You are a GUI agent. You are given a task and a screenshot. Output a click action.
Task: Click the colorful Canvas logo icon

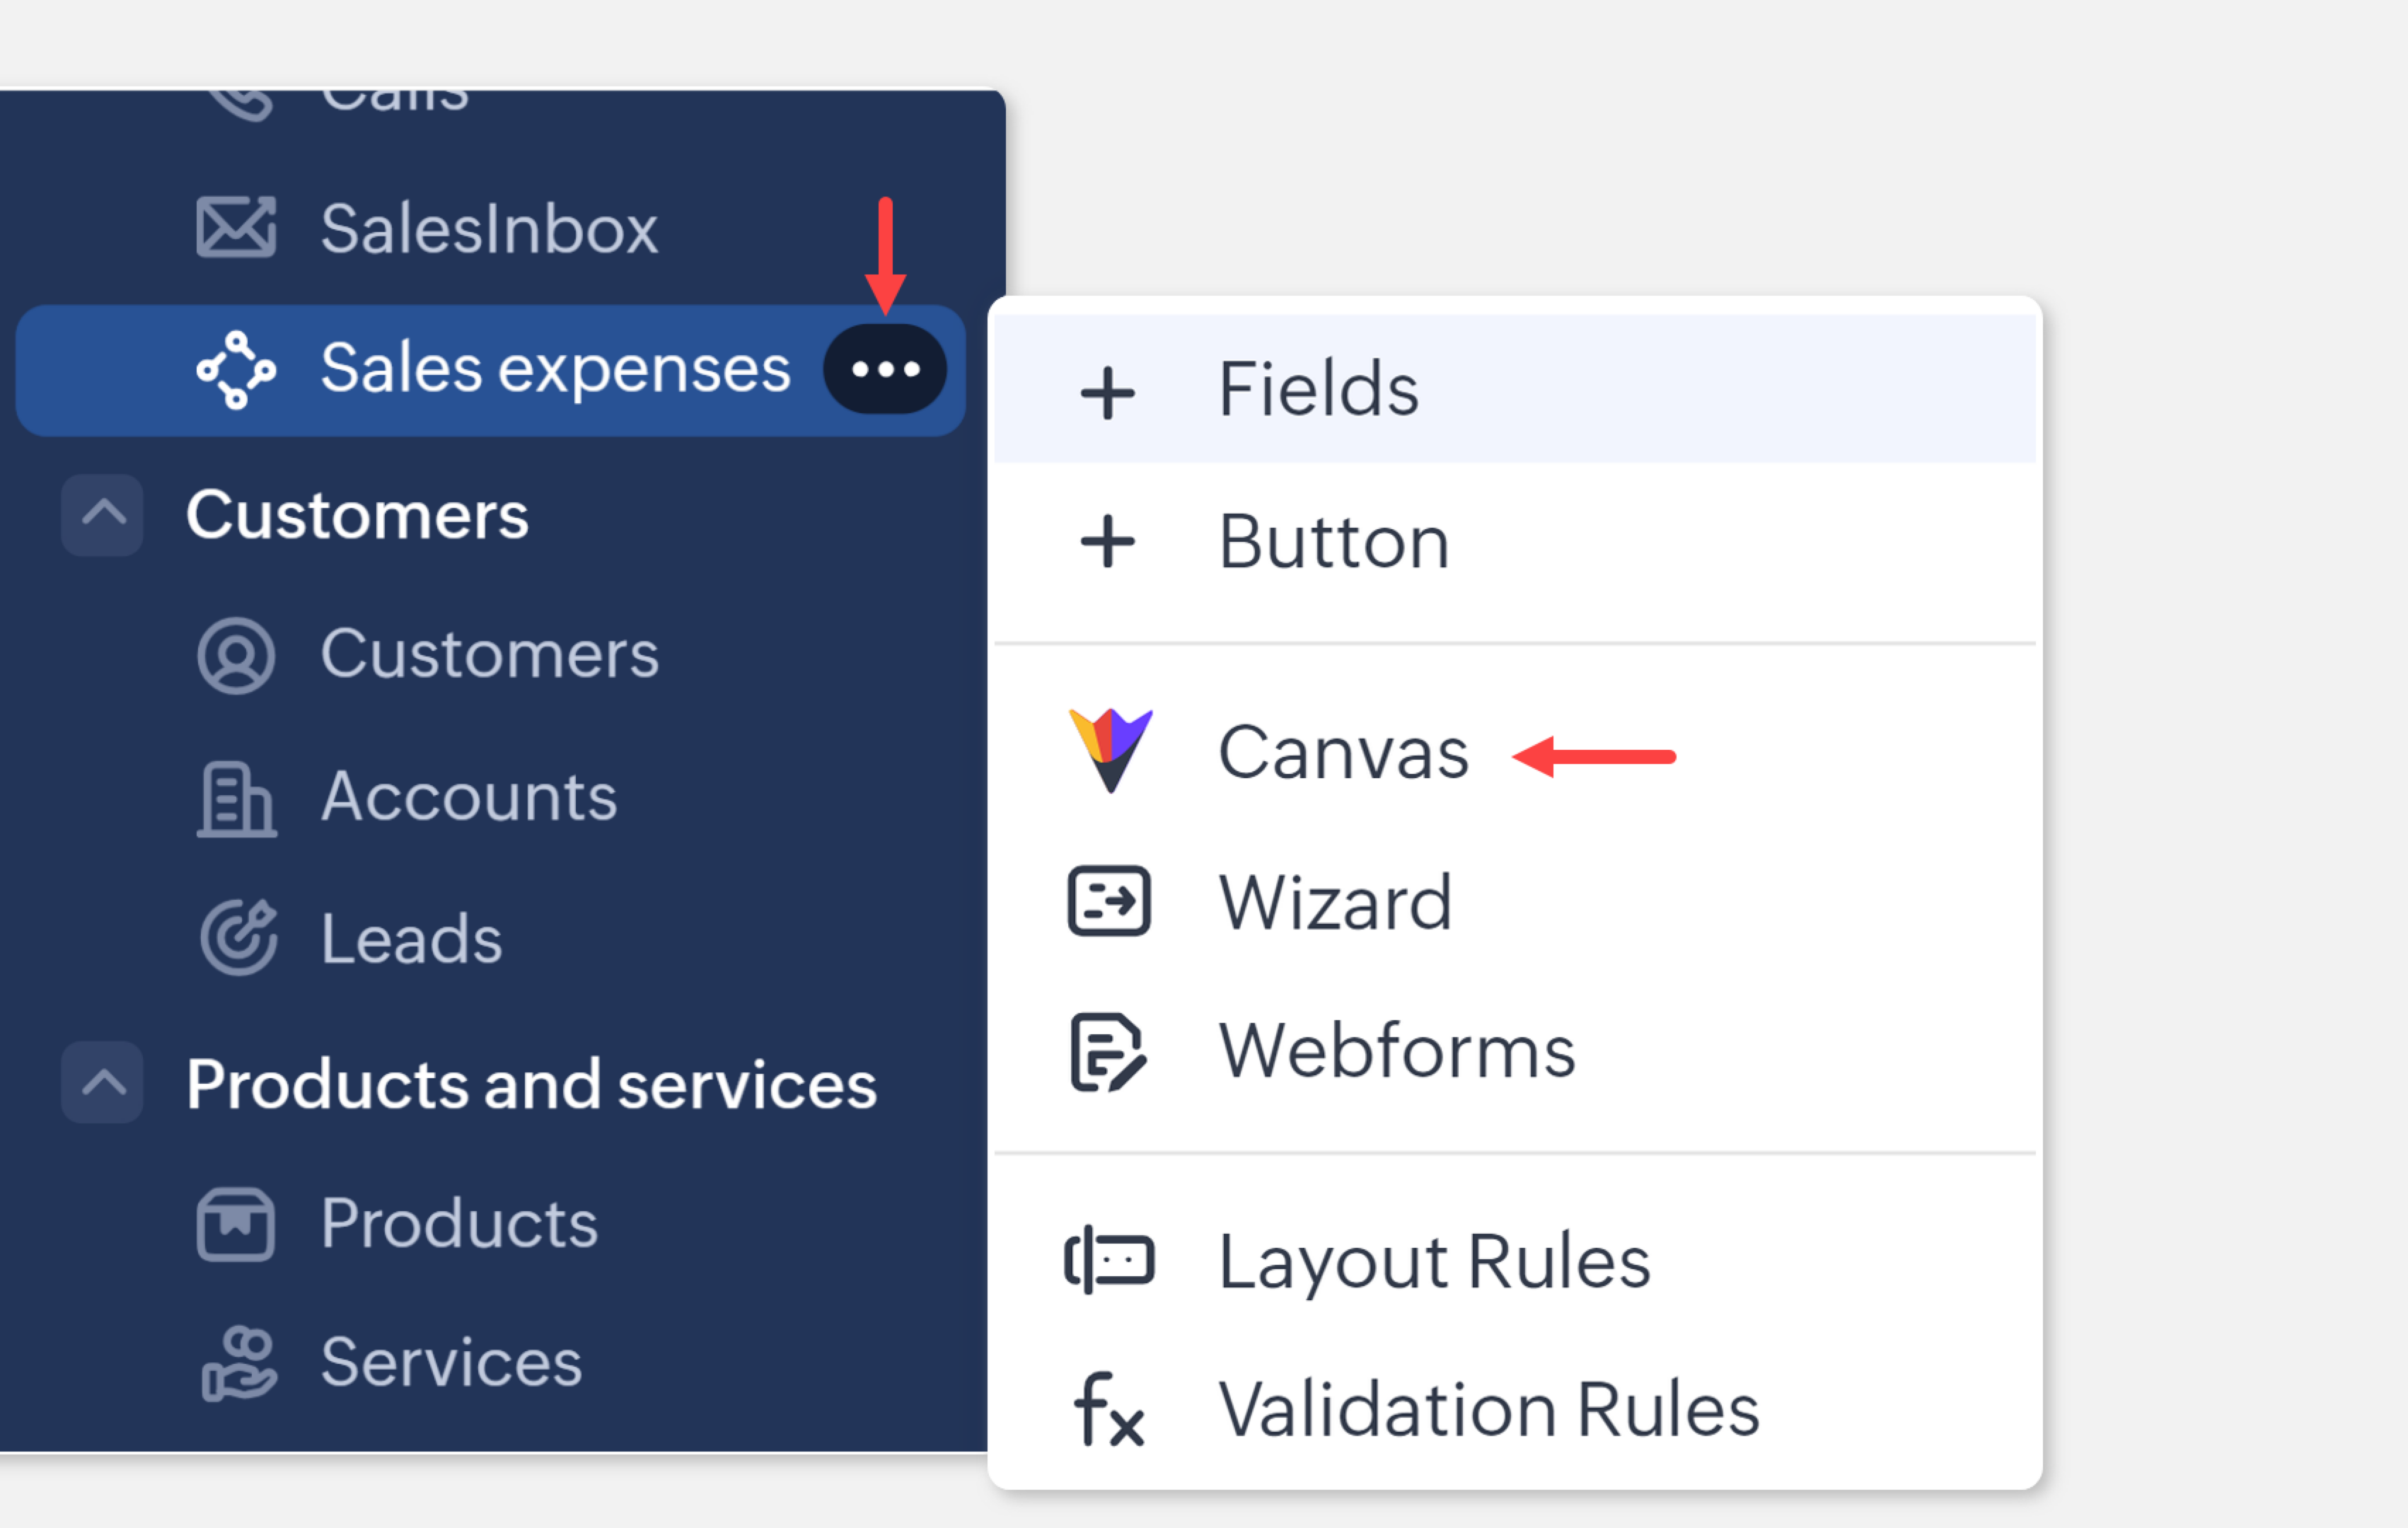point(1110,750)
